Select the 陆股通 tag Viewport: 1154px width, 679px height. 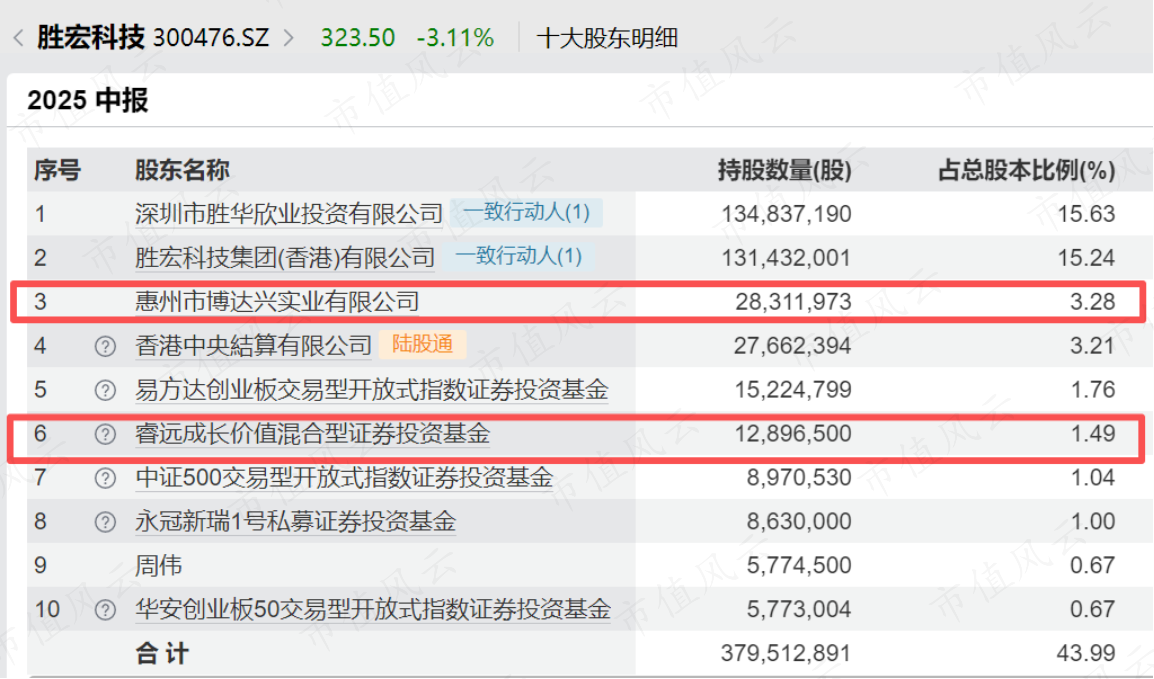(x=422, y=344)
